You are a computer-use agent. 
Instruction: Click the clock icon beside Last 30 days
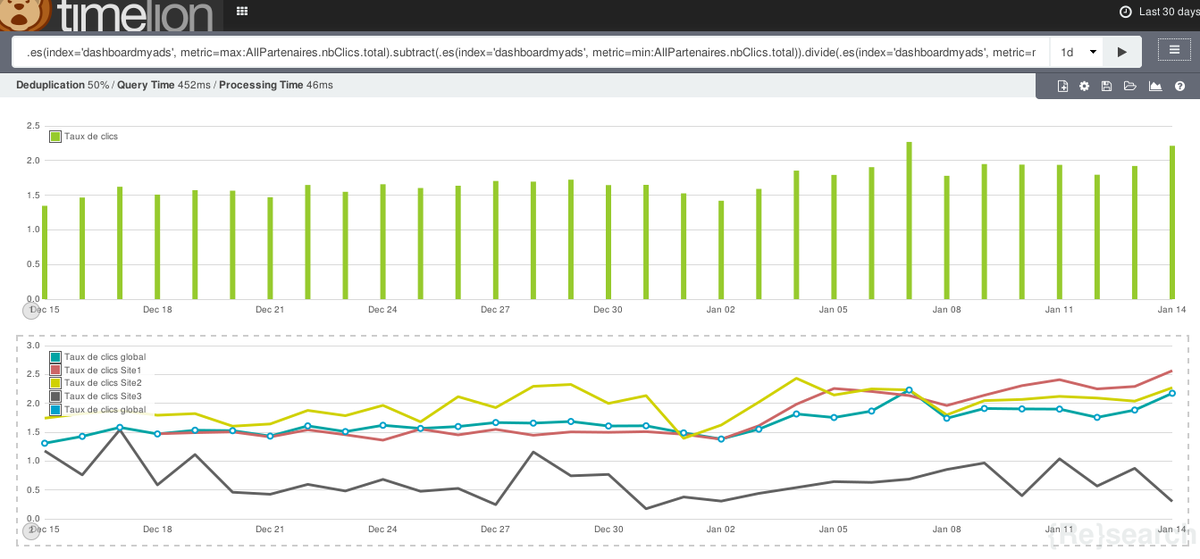1126,12
